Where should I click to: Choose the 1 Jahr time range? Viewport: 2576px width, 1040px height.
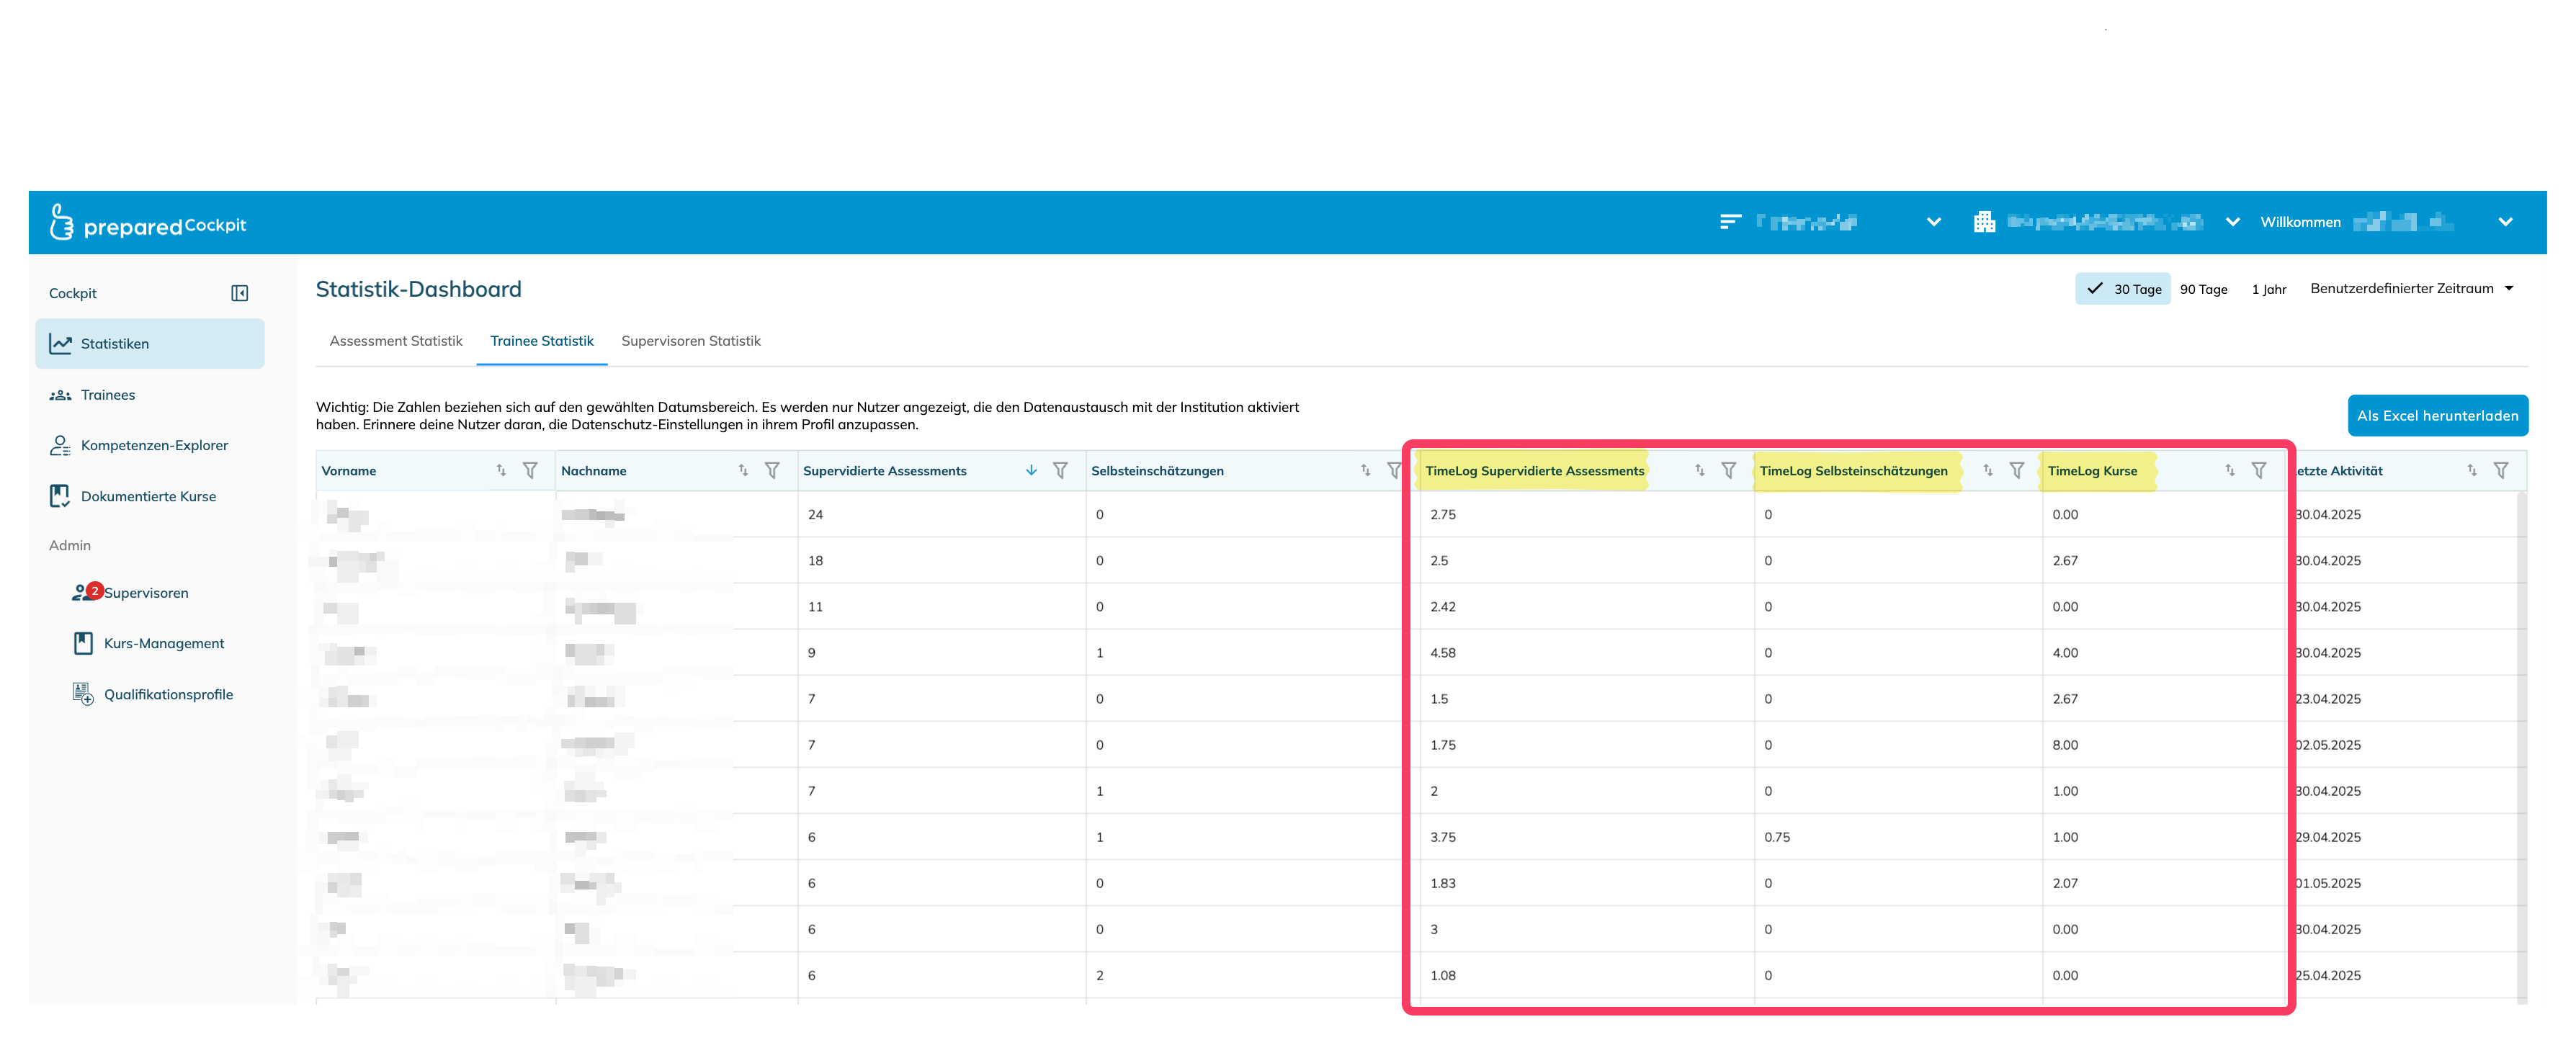(x=2268, y=289)
